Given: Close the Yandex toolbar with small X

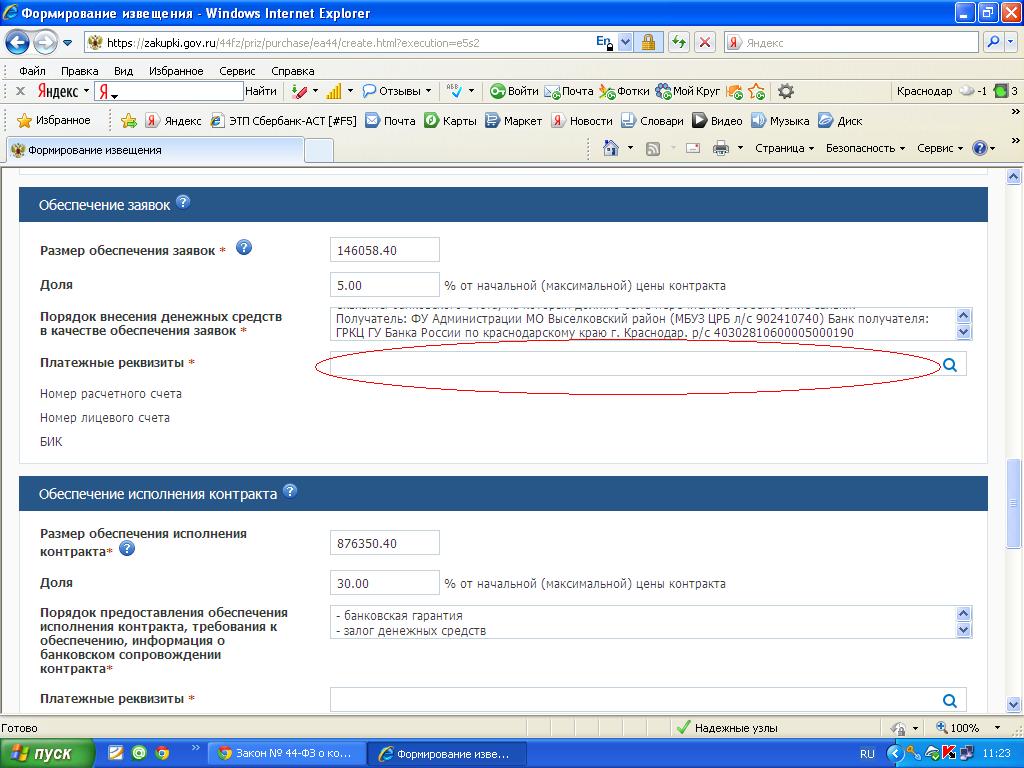Looking at the screenshot, I should tap(20, 91).
